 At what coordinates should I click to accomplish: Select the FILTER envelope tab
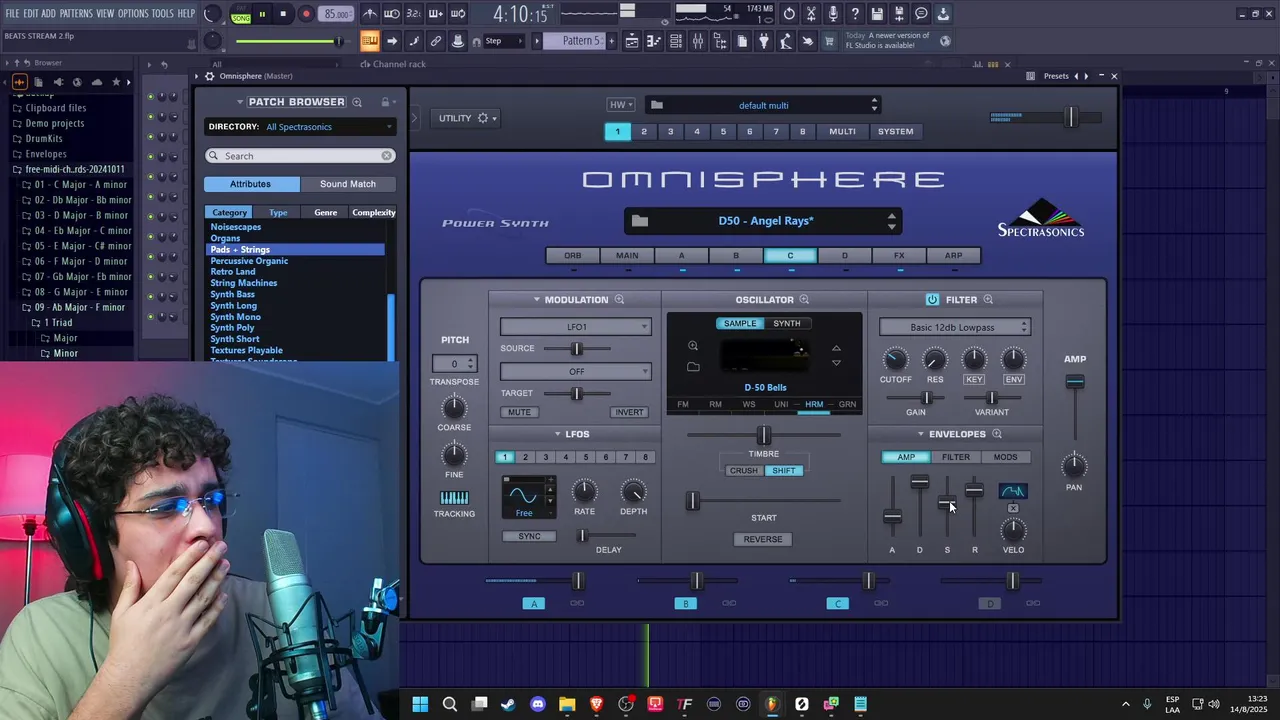pyautogui.click(x=956, y=457)
